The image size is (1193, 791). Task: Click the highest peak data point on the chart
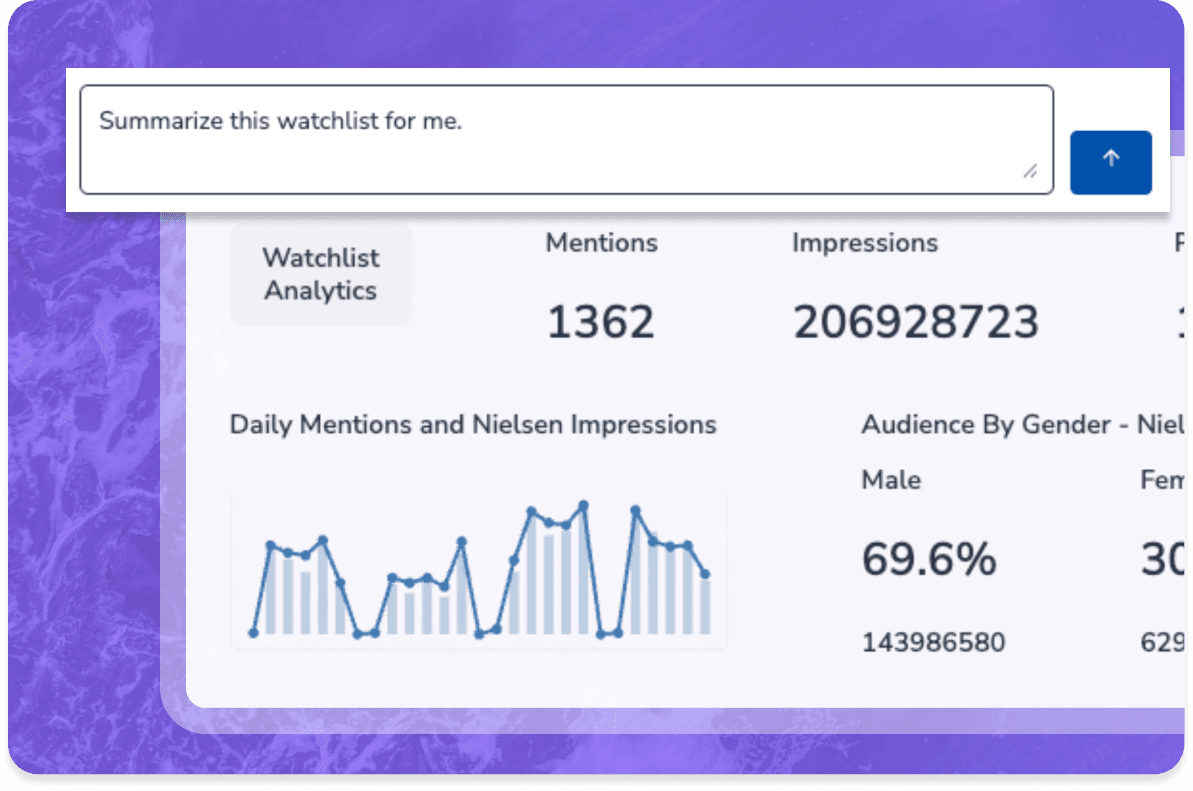pos(583,501)
